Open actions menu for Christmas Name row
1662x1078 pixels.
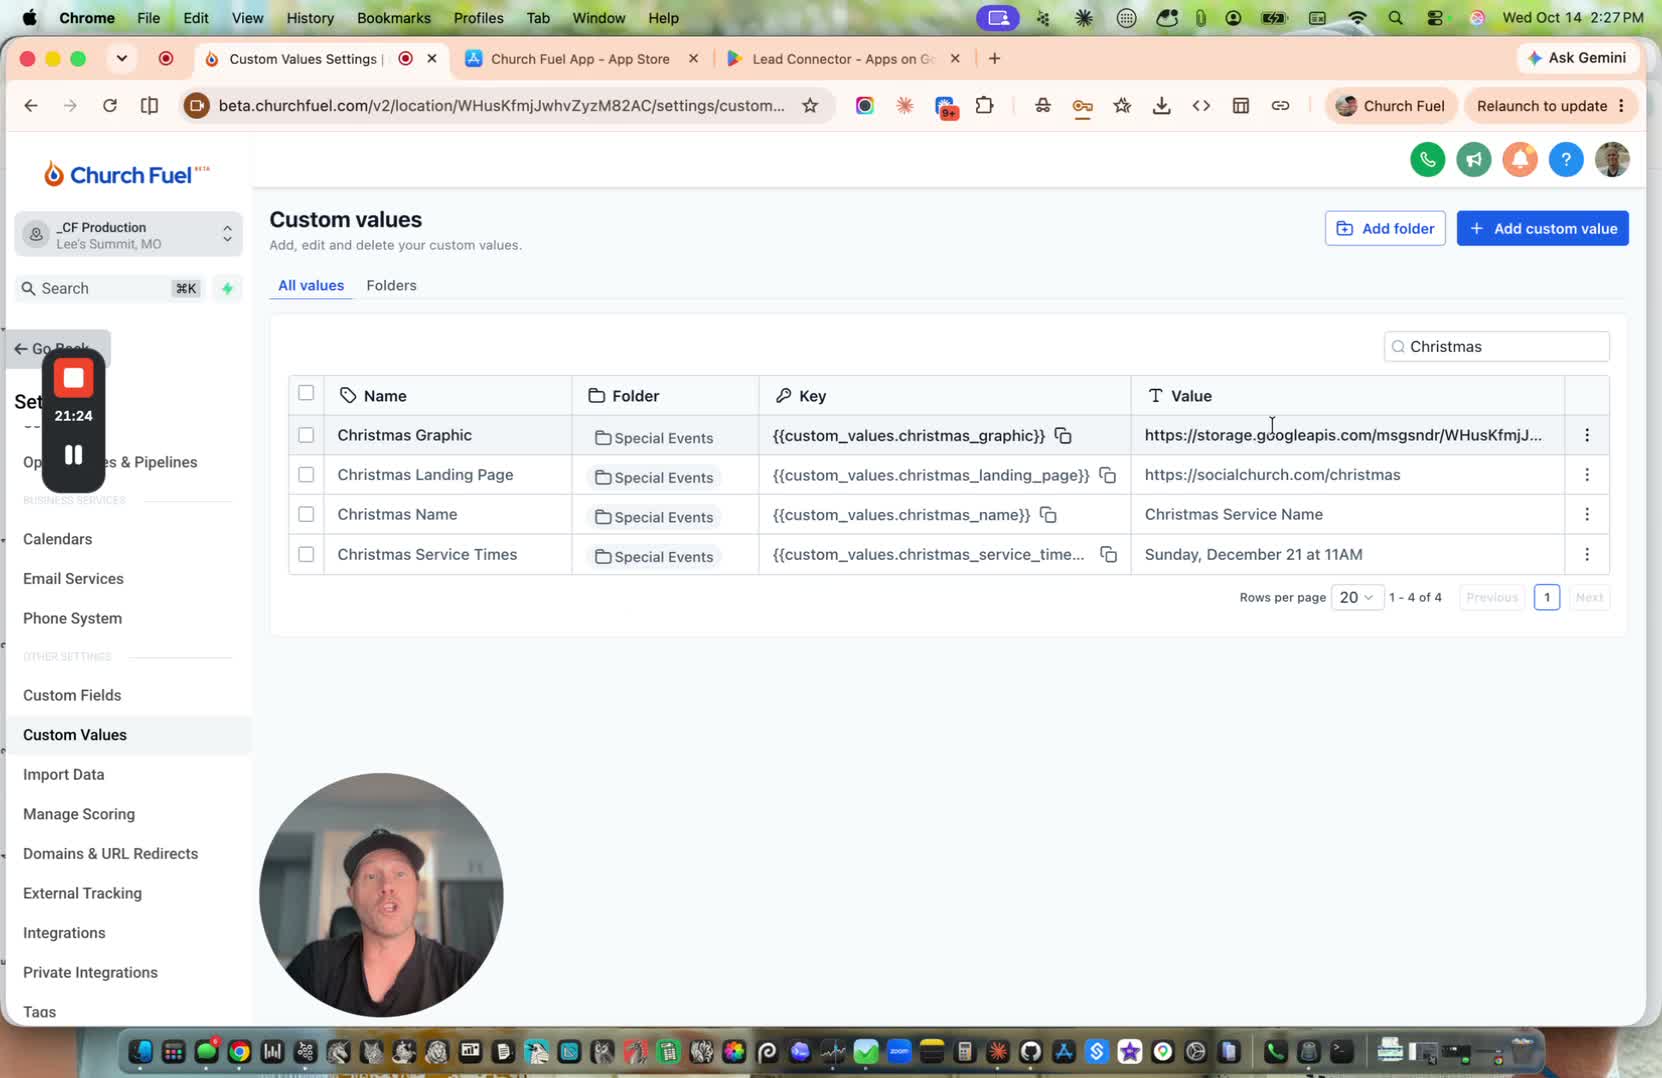click(1586, 514)
